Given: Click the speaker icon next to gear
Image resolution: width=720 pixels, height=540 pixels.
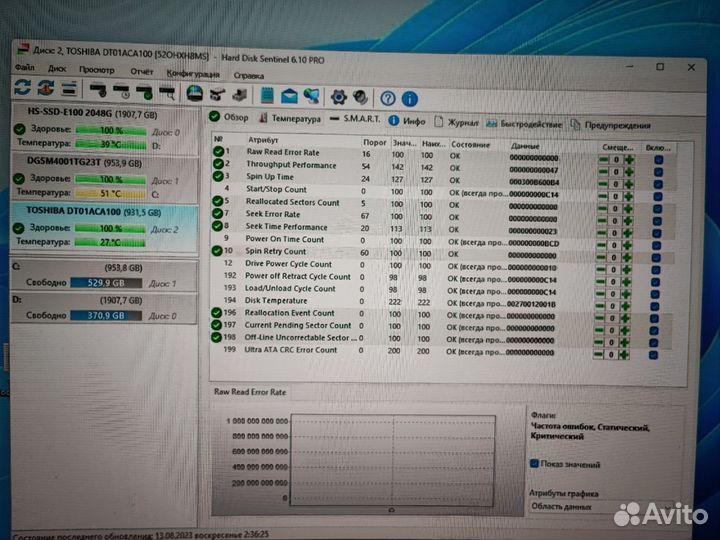Looking at the screenshot, I should pos(361,97).
